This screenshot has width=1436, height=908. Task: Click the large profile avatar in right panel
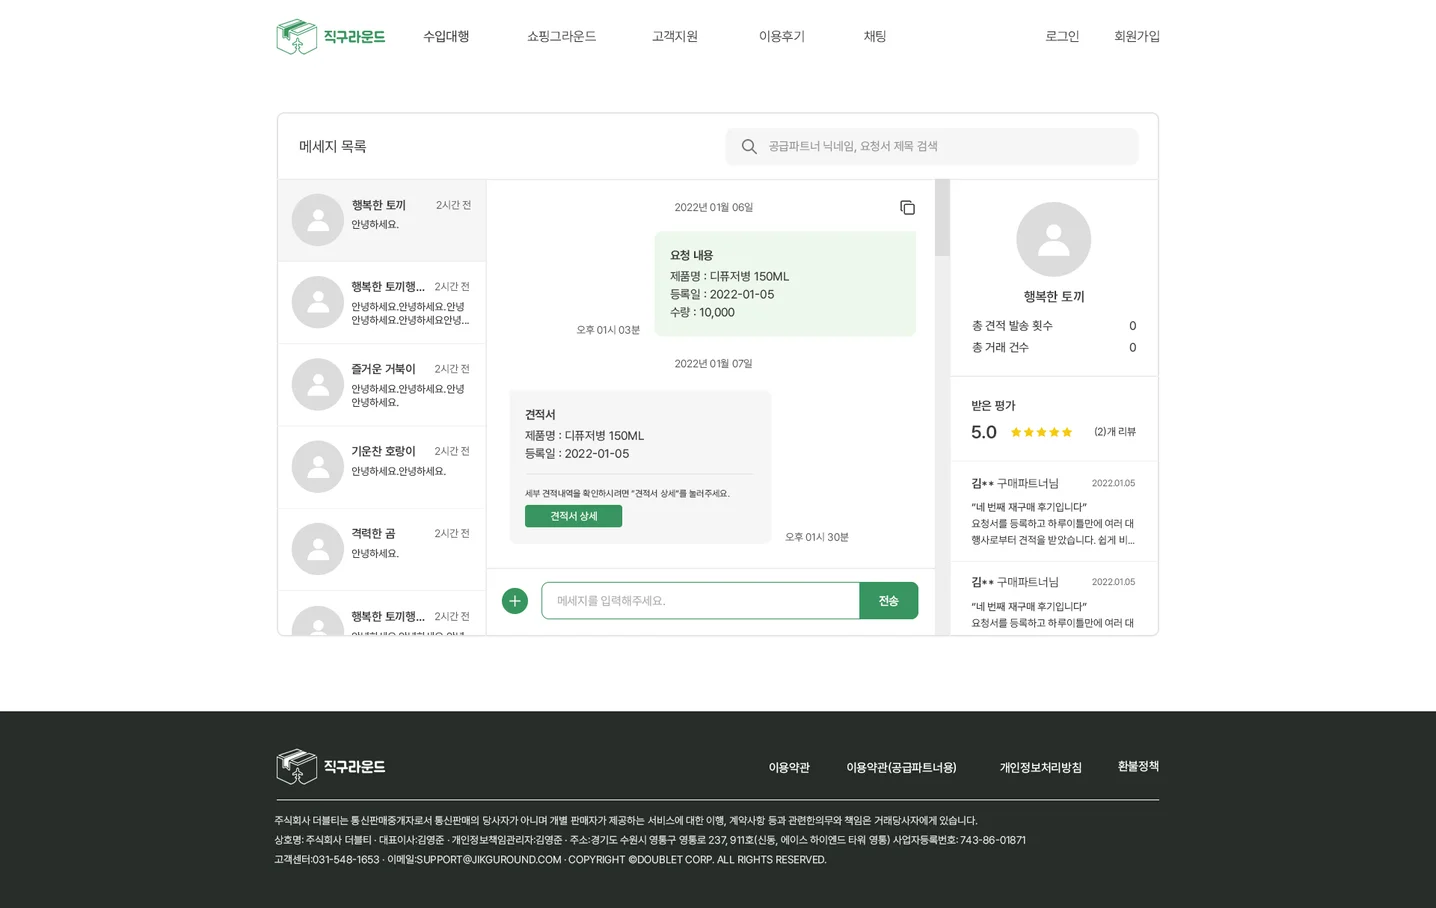[1054, 239]
